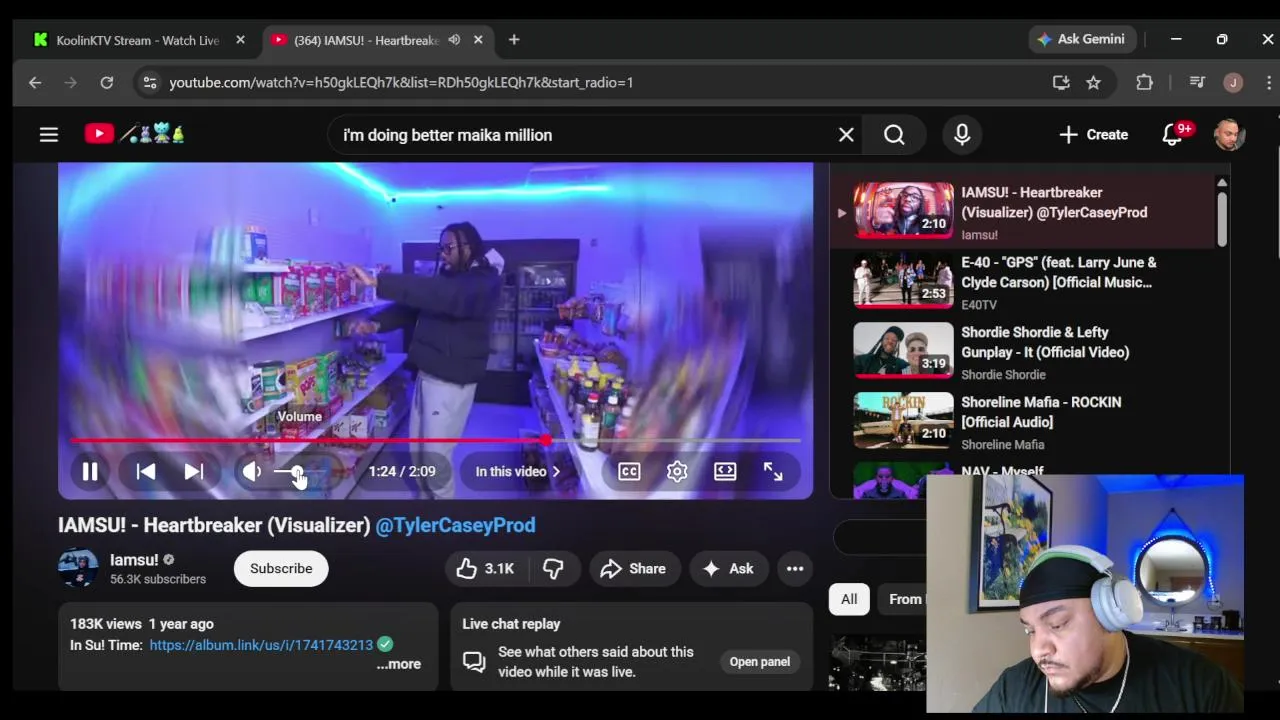Open the Iamsu! channel name link
Screen dimensions: 1280x720
(134, 560)
